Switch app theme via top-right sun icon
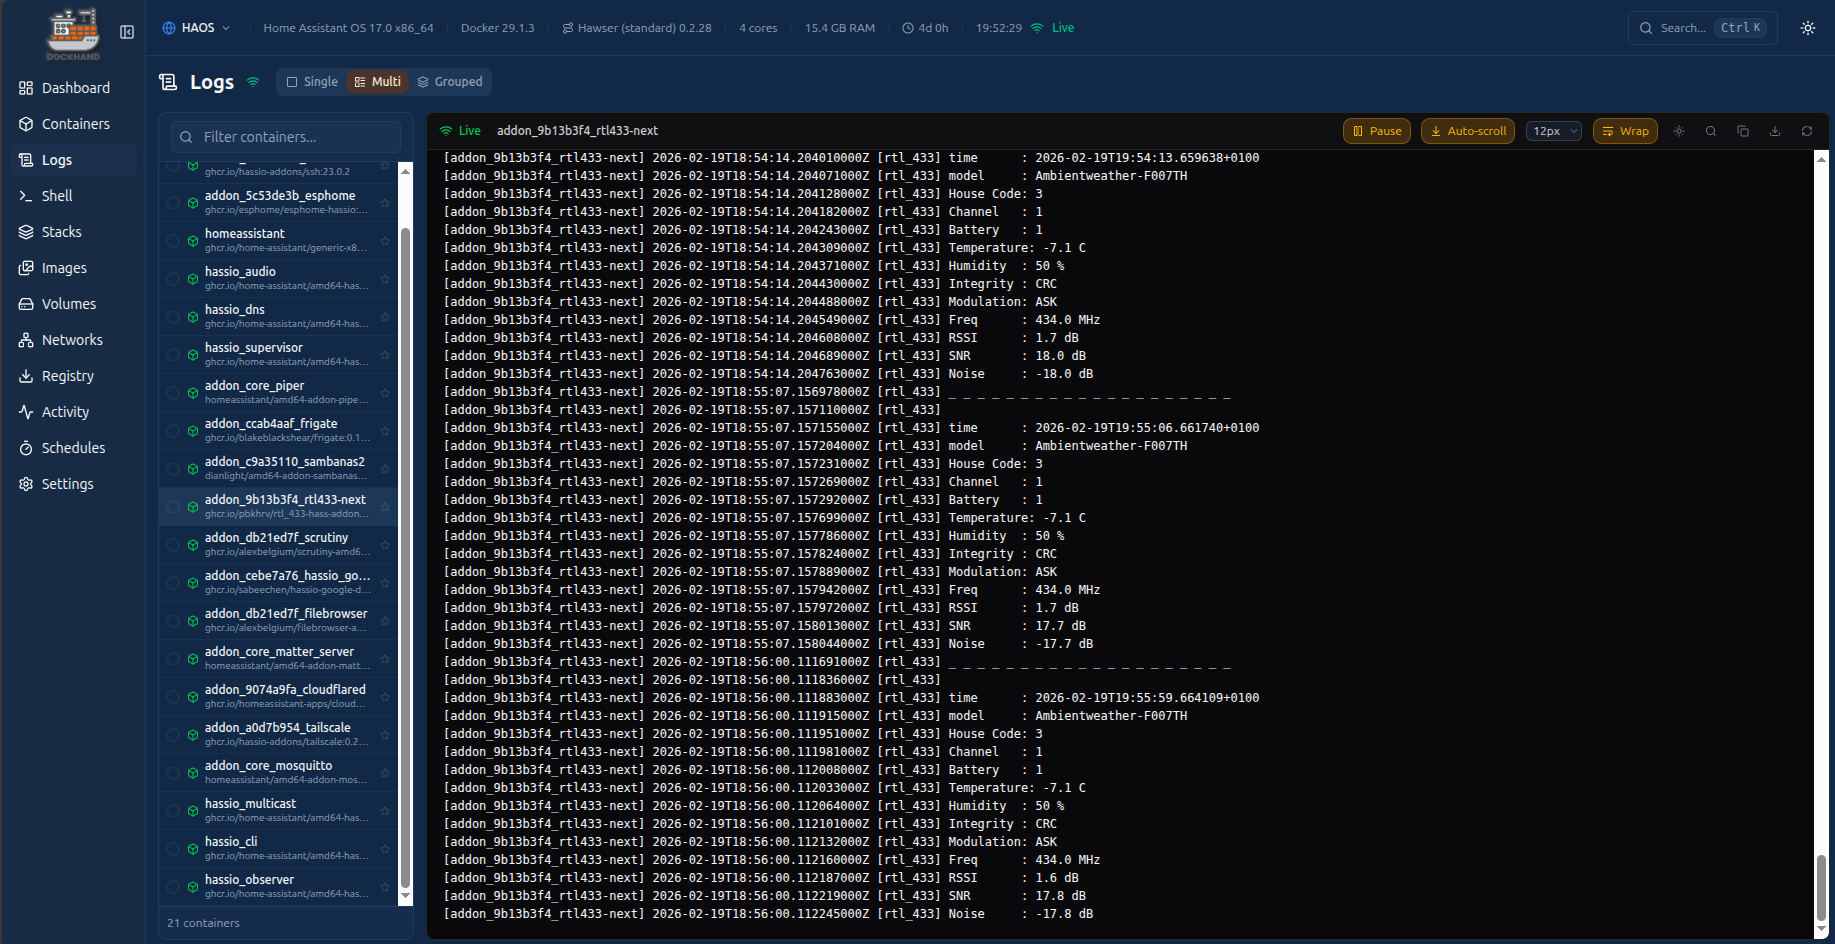The width and height of the screenshot is (1835, 944). coord(1808,28)
